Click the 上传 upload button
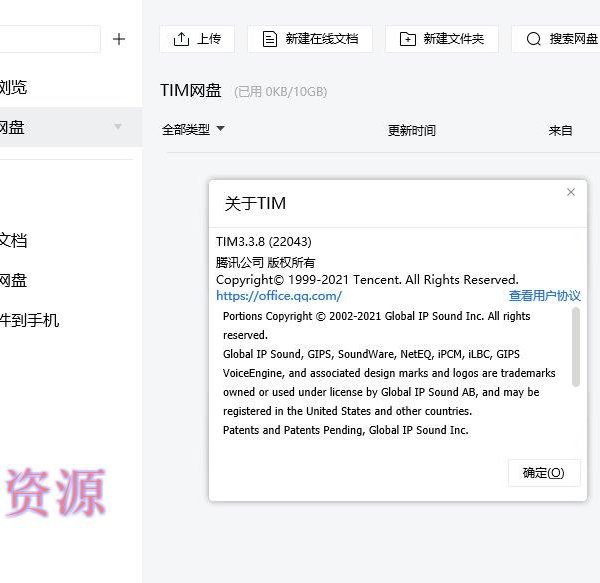This screenshot has height=583, width=600. (197, 39)
